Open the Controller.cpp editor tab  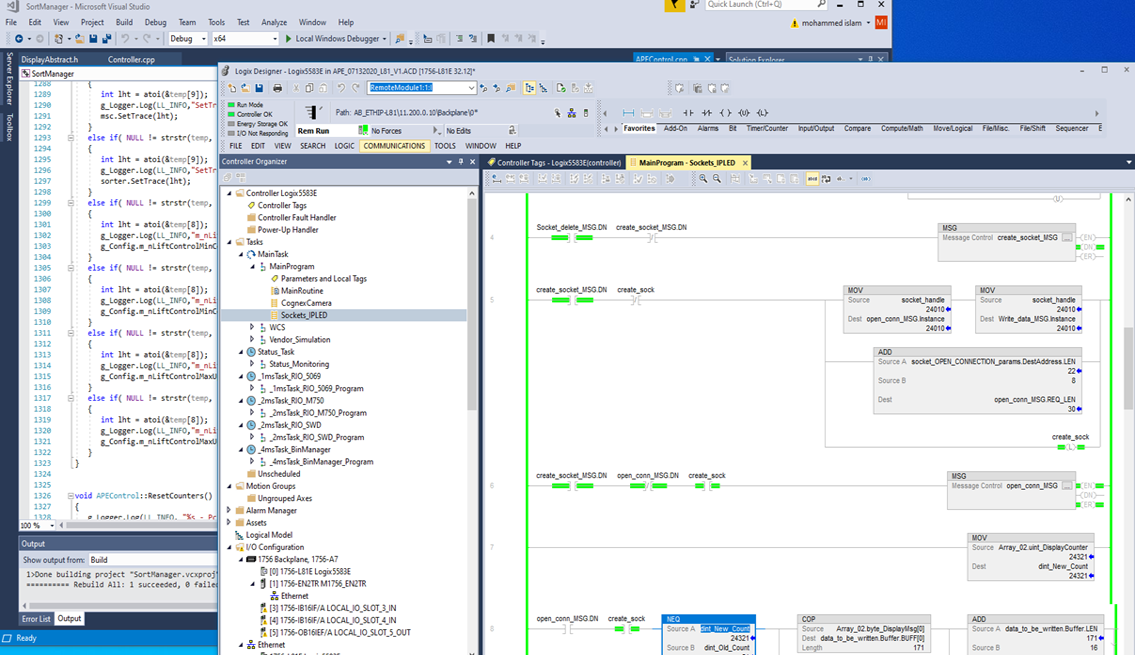[131, 59]
